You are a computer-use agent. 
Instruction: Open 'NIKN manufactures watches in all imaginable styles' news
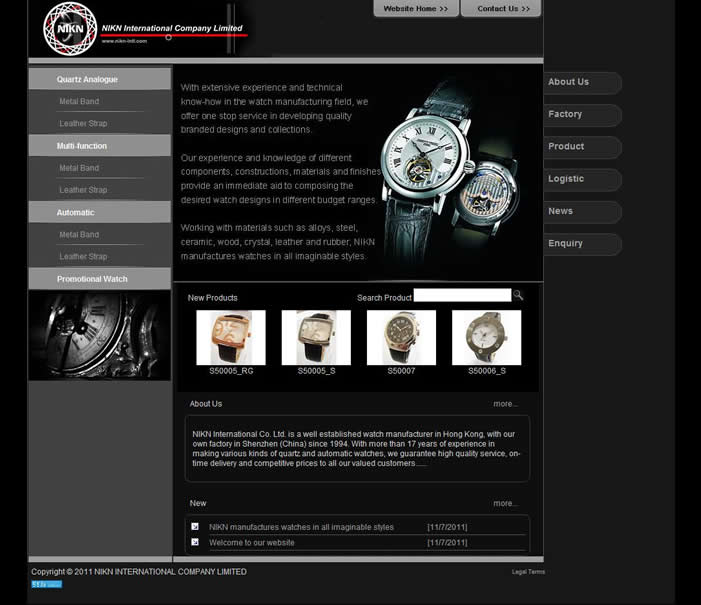[x=301, y=527]
